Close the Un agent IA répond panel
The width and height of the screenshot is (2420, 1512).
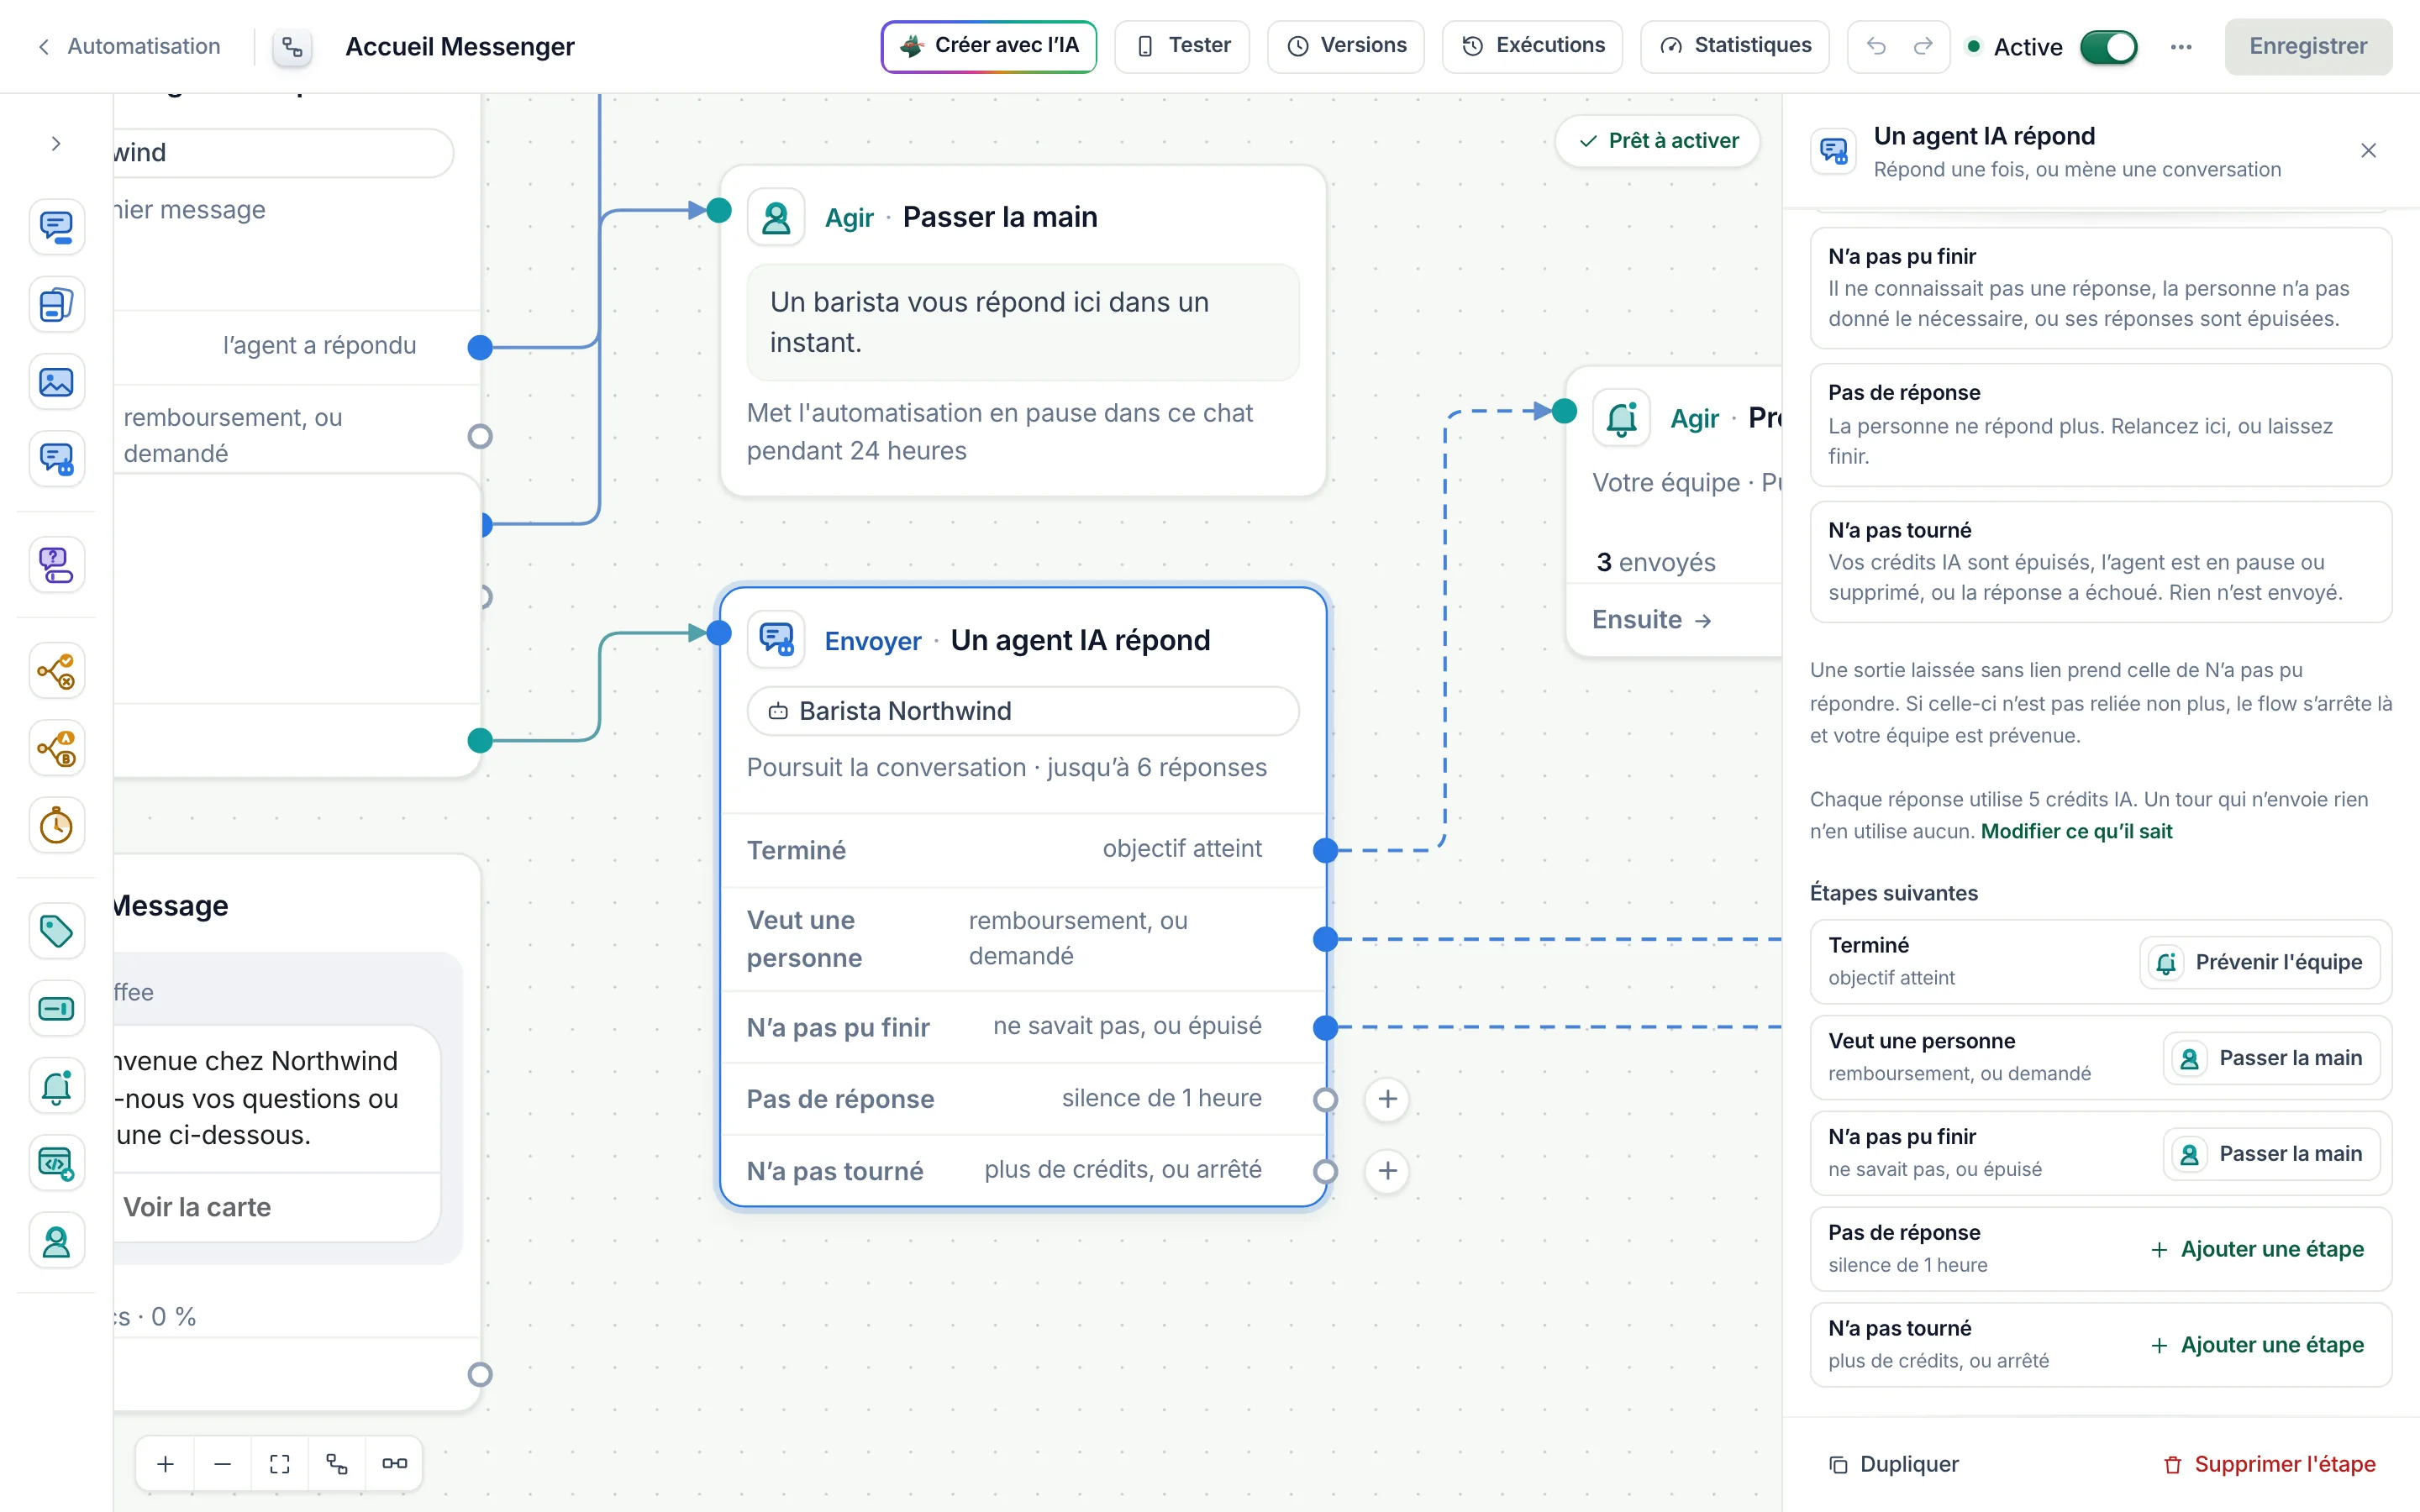2368,151
